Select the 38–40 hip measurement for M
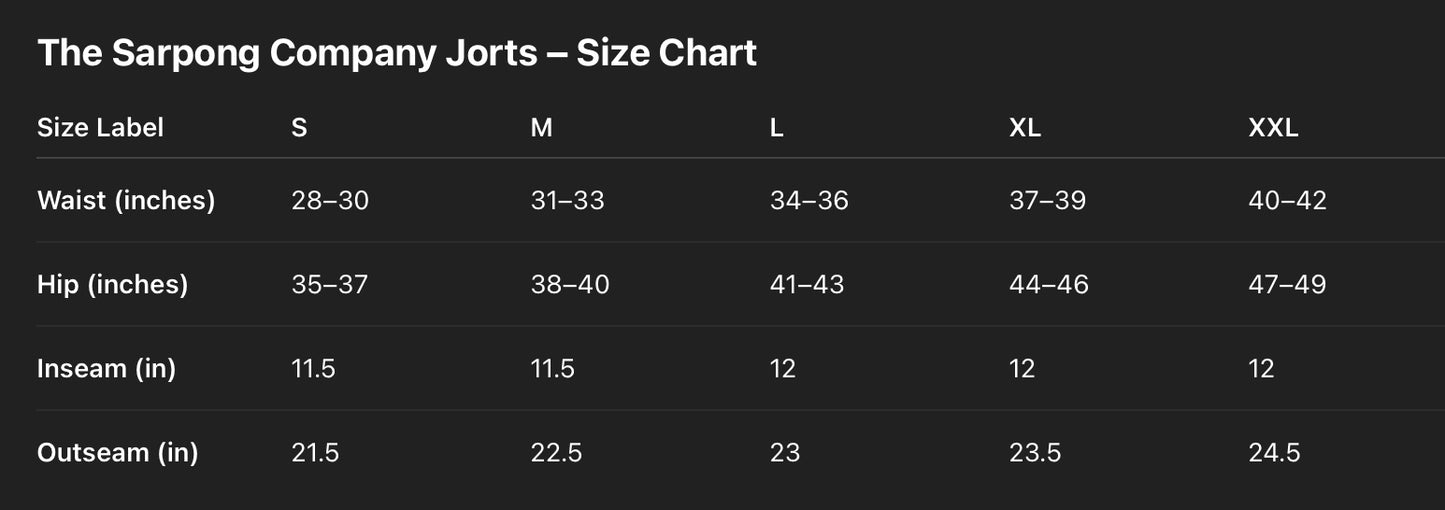The image size is (1445, 510). pos(570,284)
